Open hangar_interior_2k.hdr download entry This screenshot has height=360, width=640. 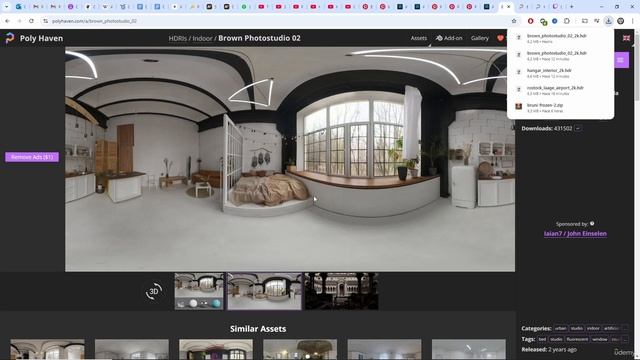tap(560, 73)
